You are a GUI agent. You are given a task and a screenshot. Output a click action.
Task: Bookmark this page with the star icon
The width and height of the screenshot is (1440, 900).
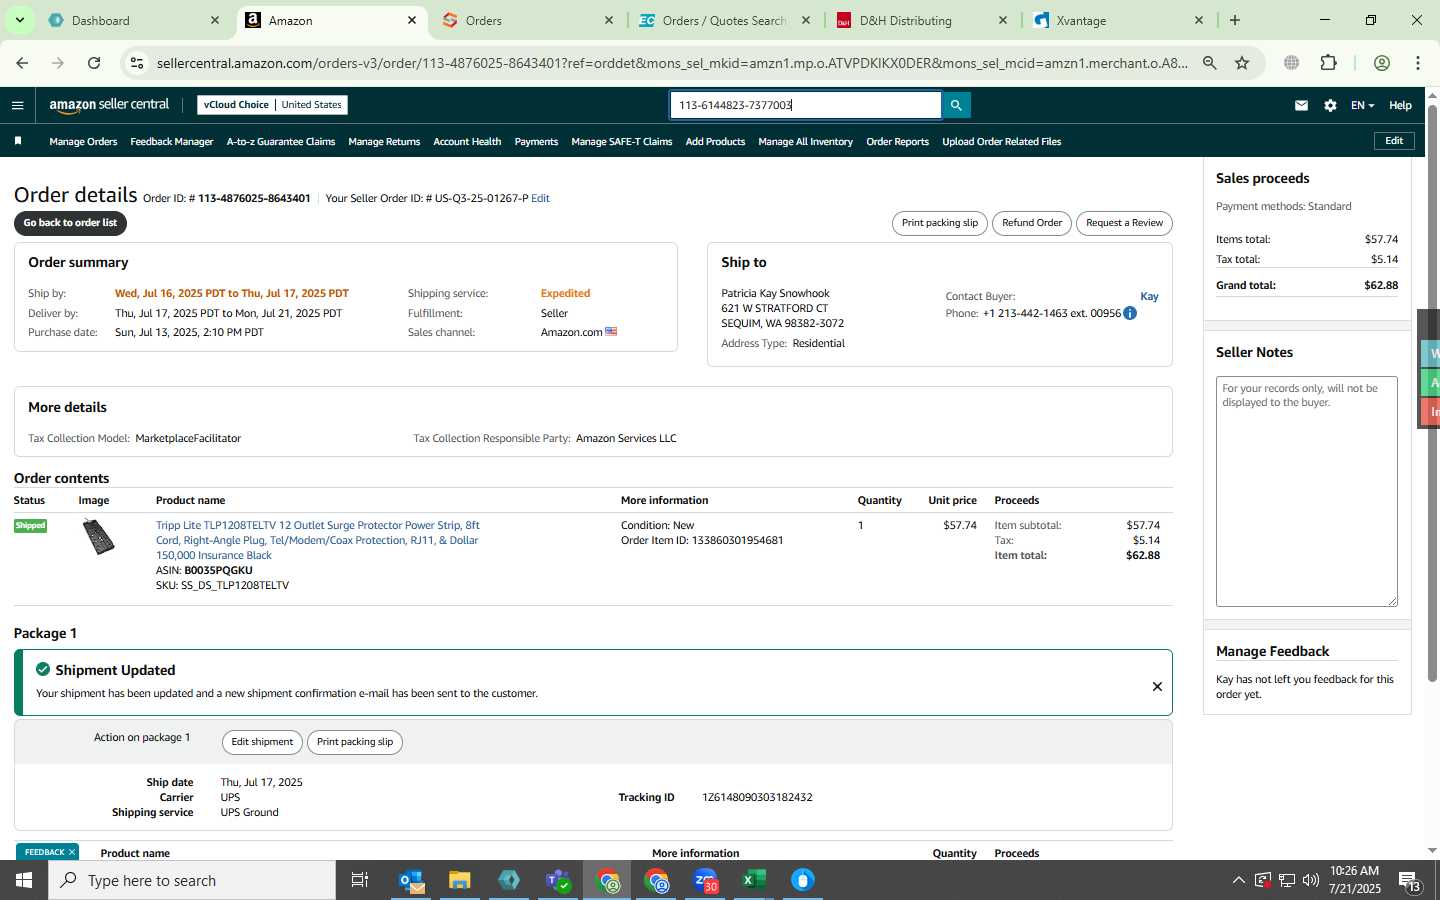(1242, 63)
